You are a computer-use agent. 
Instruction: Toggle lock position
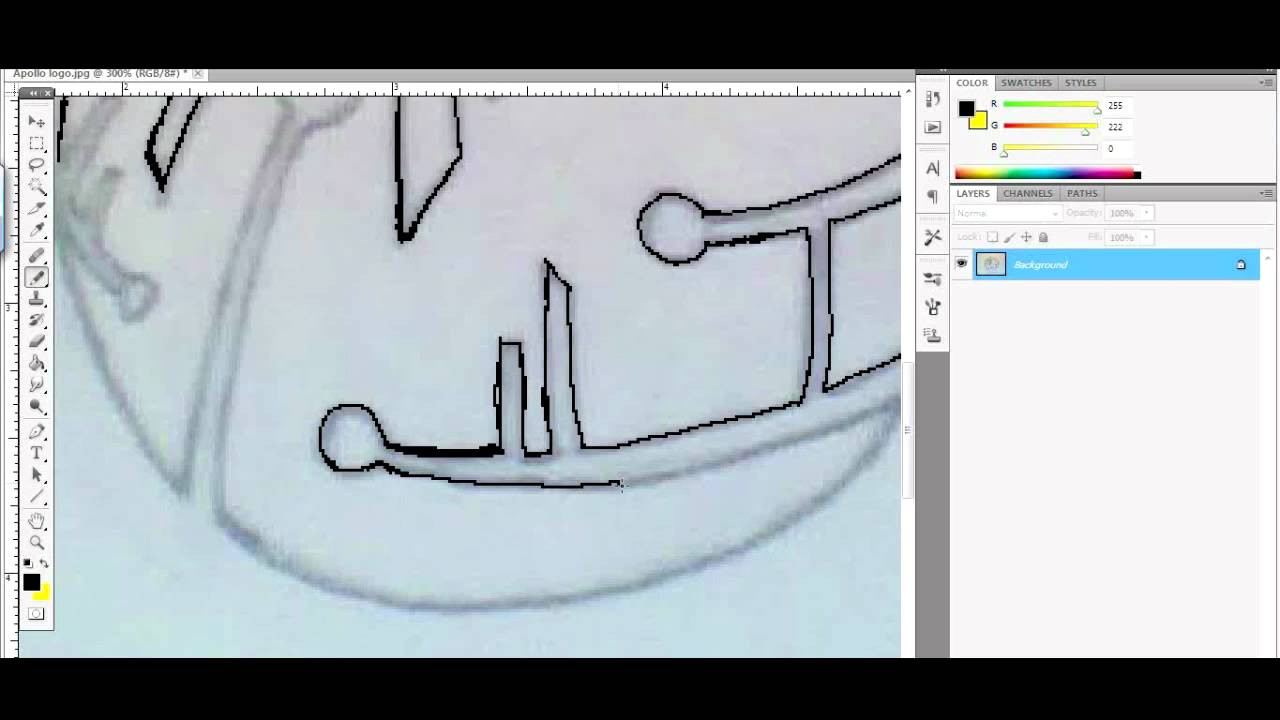[x=1026, y=237]
